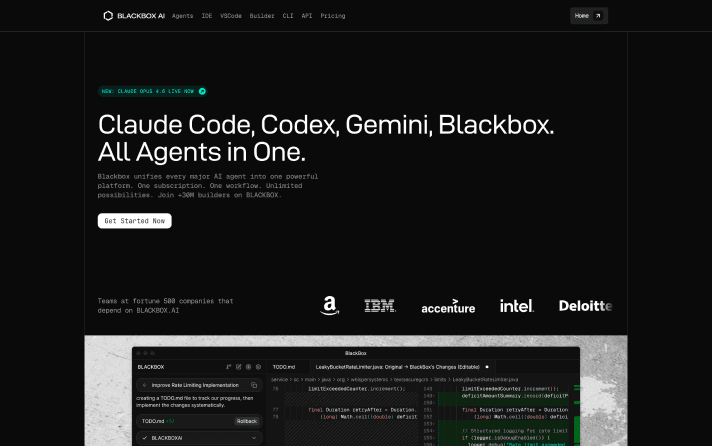Click the arrow icon on Claude Opus banner
This screenshot has height=446, width=712.
202,91
